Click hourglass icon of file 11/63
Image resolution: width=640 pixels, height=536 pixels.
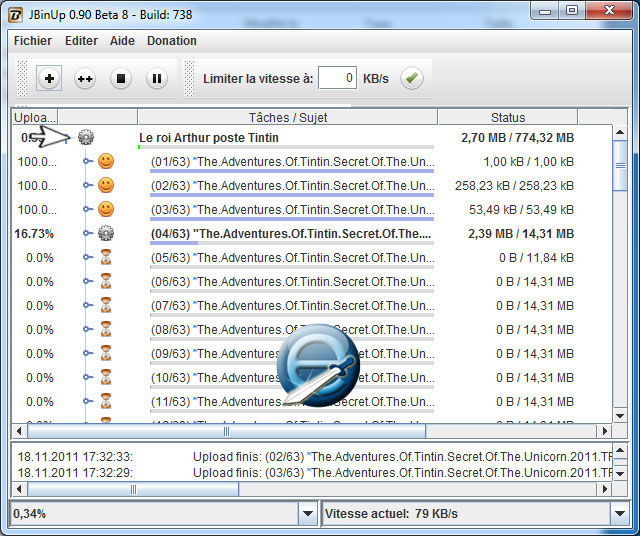(x=106, y=401)
